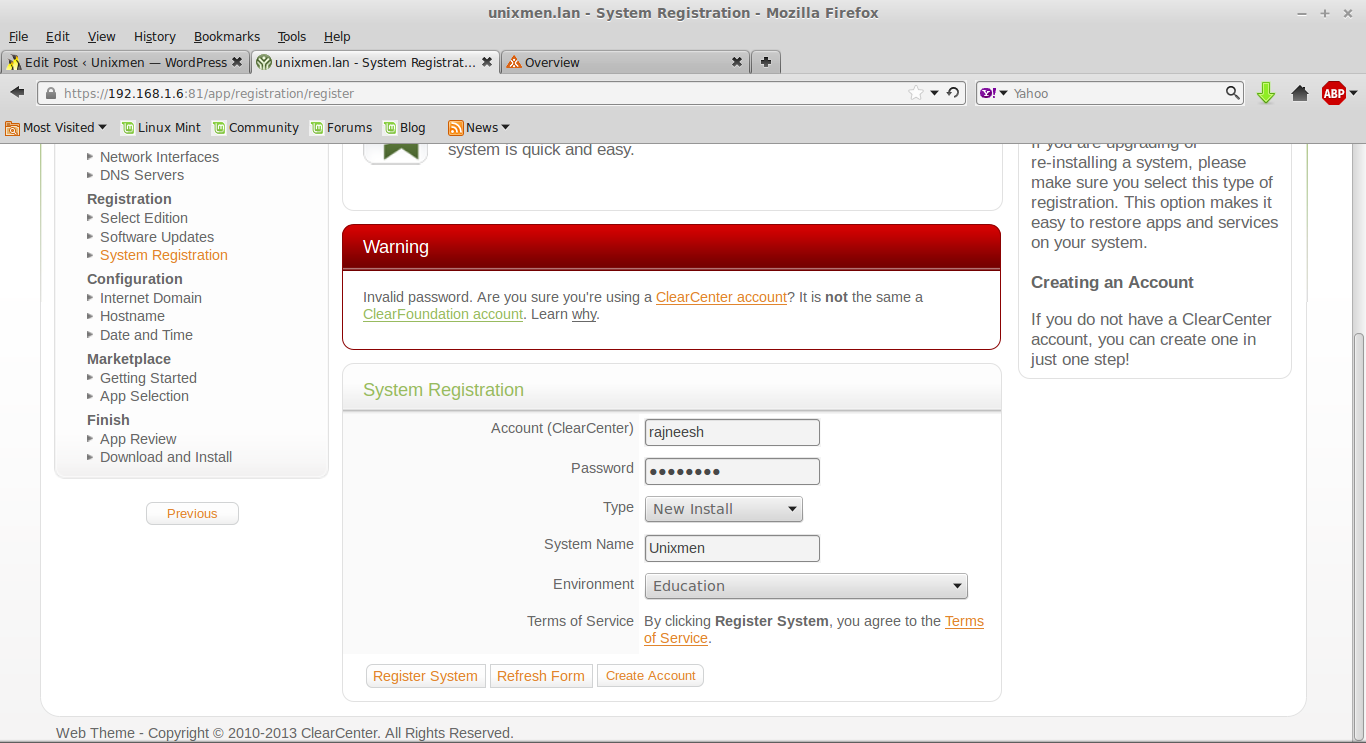Close the System Registration tab
The width and height of the screenshot is (1366, 743).
click(x=487, y=62)
